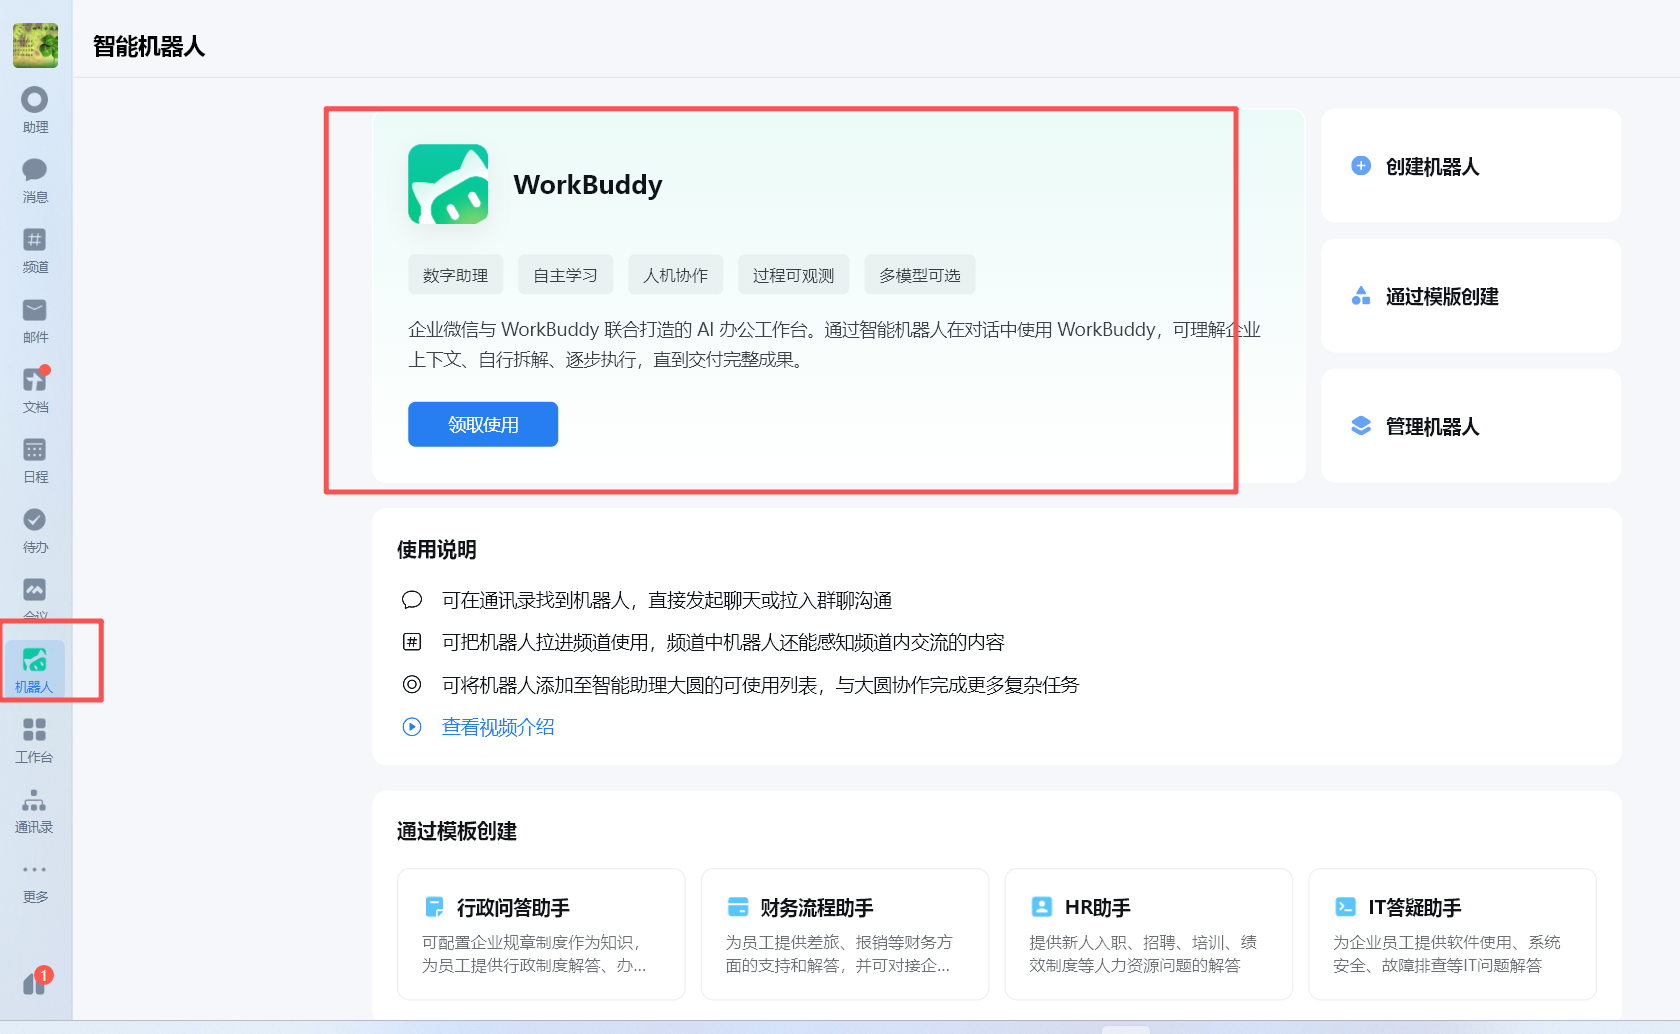Select IT答疑助手 template card
Viewport: 1680px width, 1034px height.
1452,934
